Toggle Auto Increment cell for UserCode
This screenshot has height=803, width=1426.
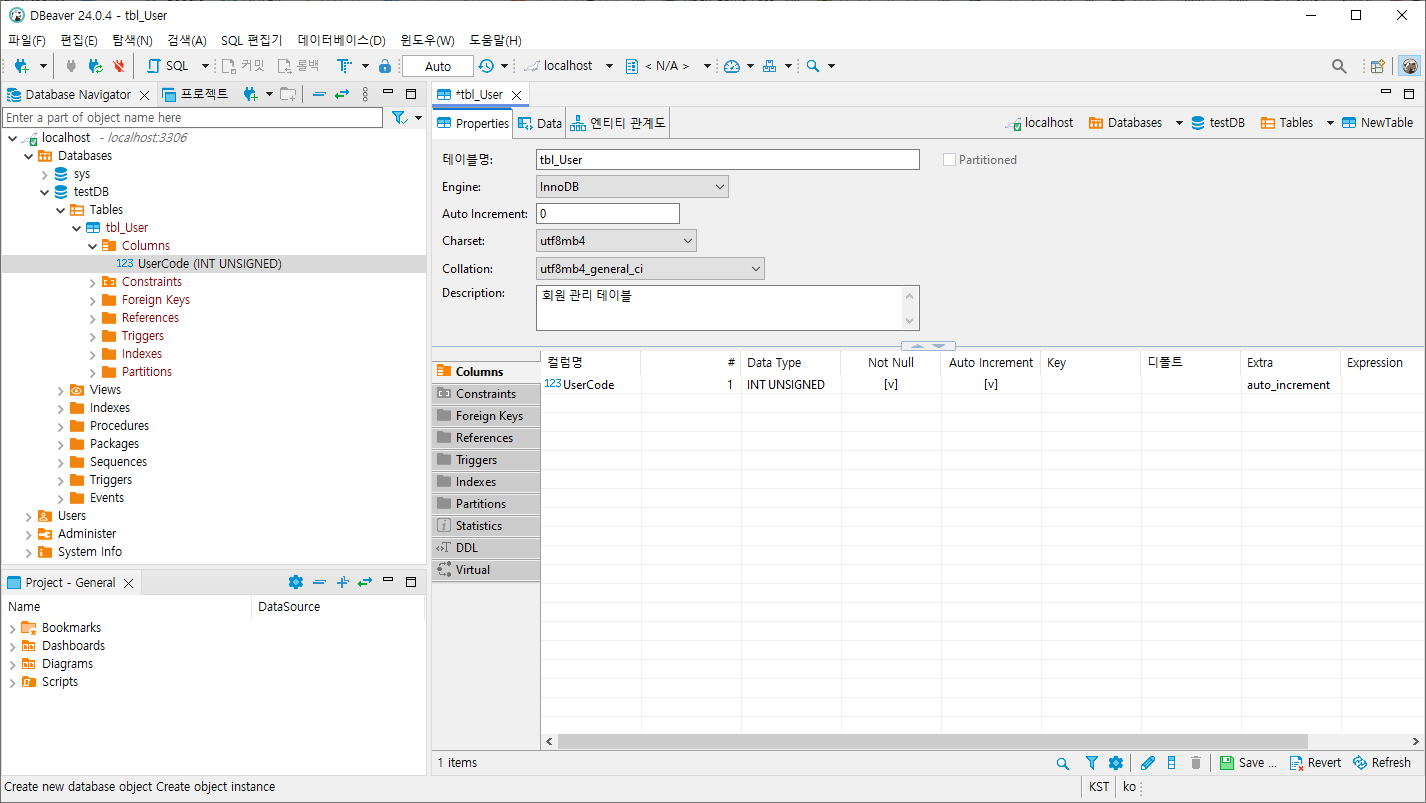pos(991,384)
